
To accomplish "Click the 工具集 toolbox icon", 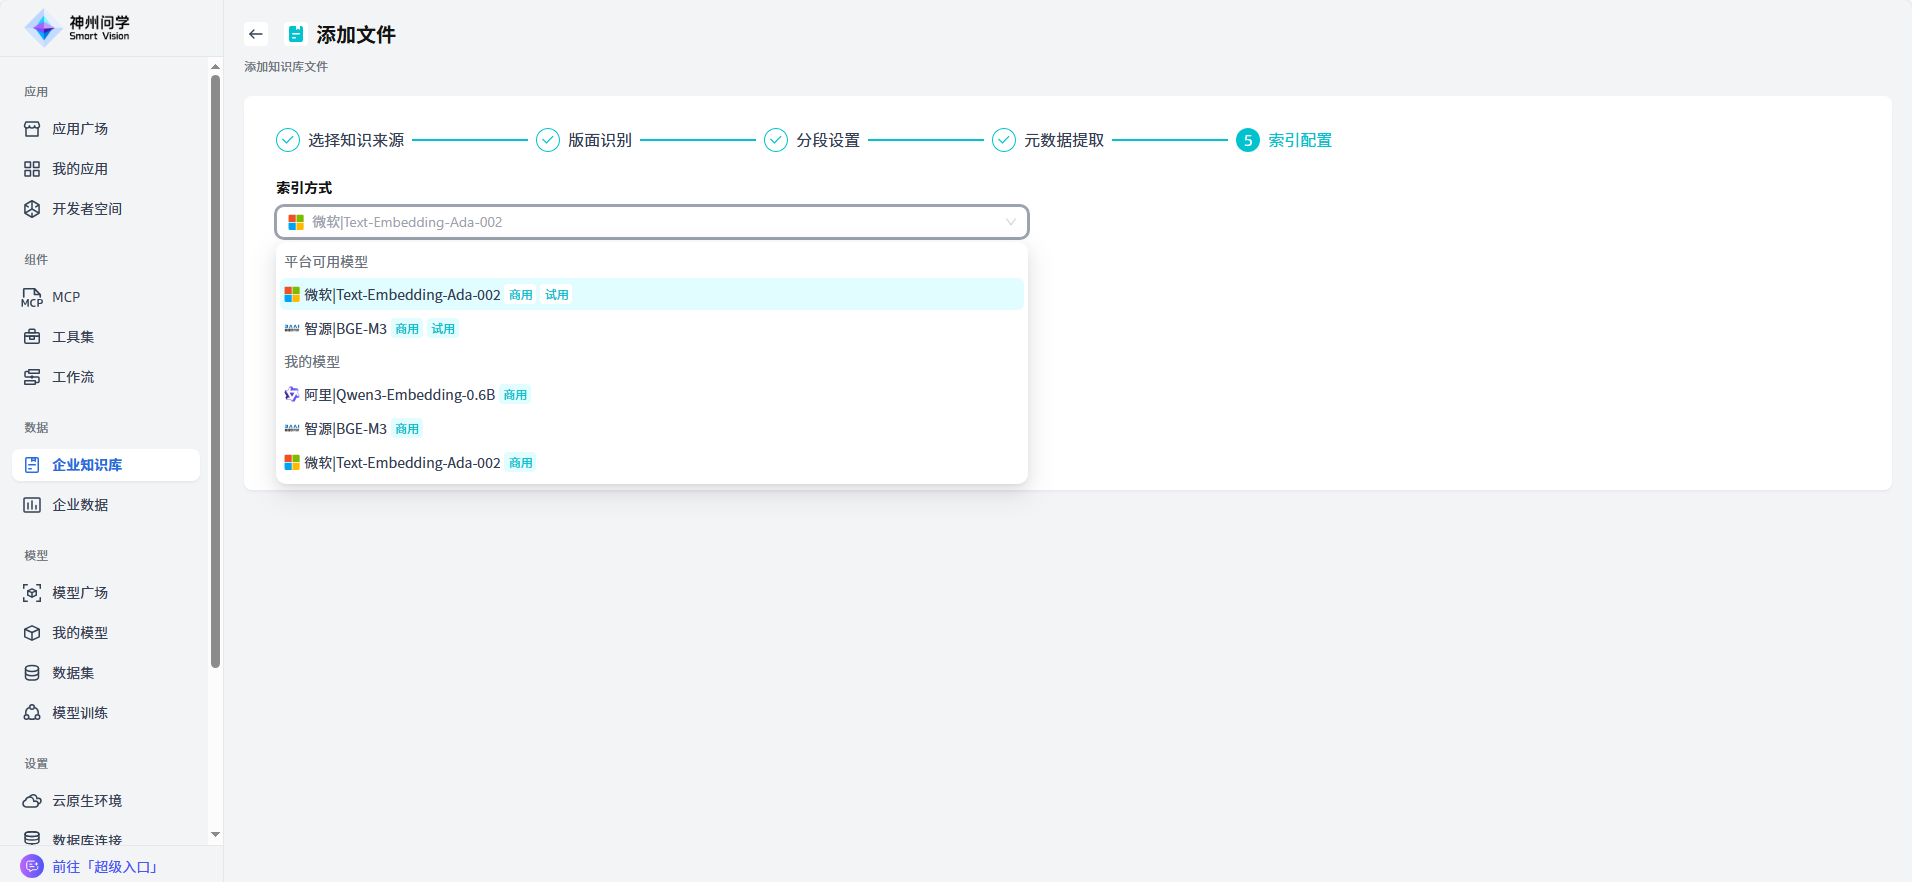I will pos(32,337).
